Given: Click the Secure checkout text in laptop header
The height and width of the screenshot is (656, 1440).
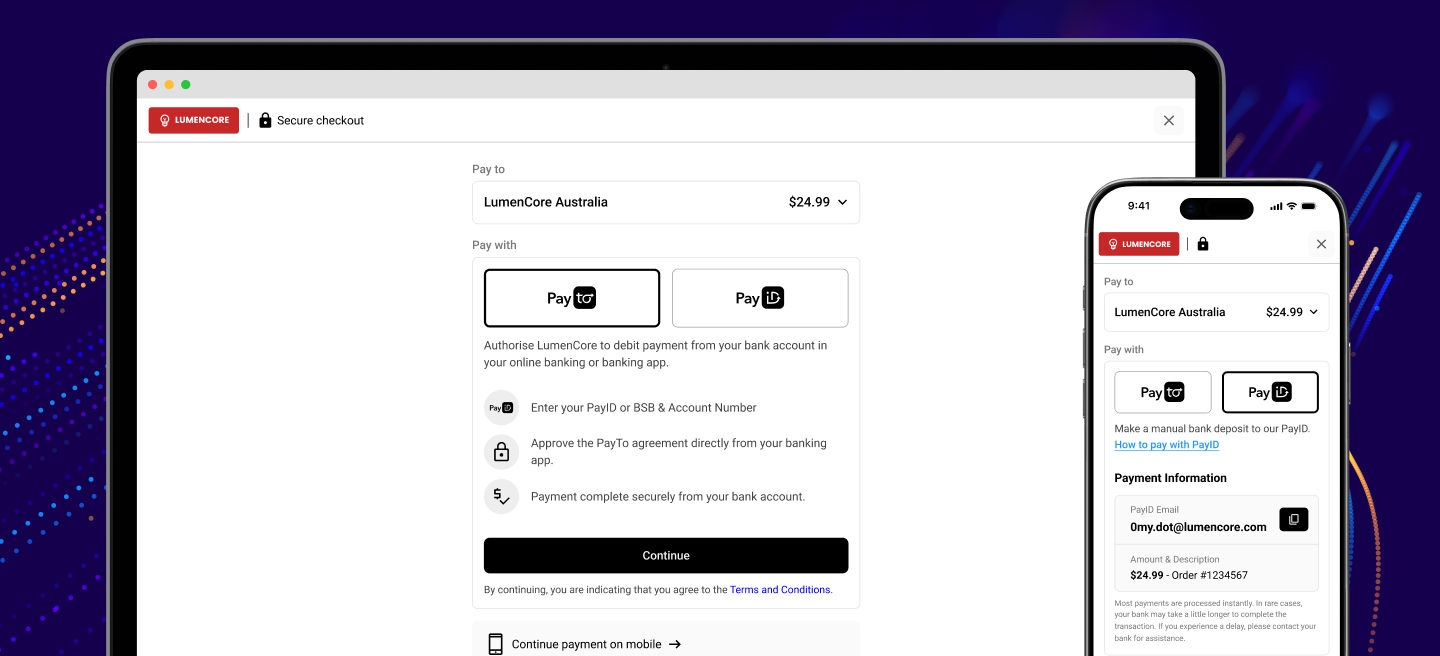Looking at the screenshot, I should tap(320, 120).
